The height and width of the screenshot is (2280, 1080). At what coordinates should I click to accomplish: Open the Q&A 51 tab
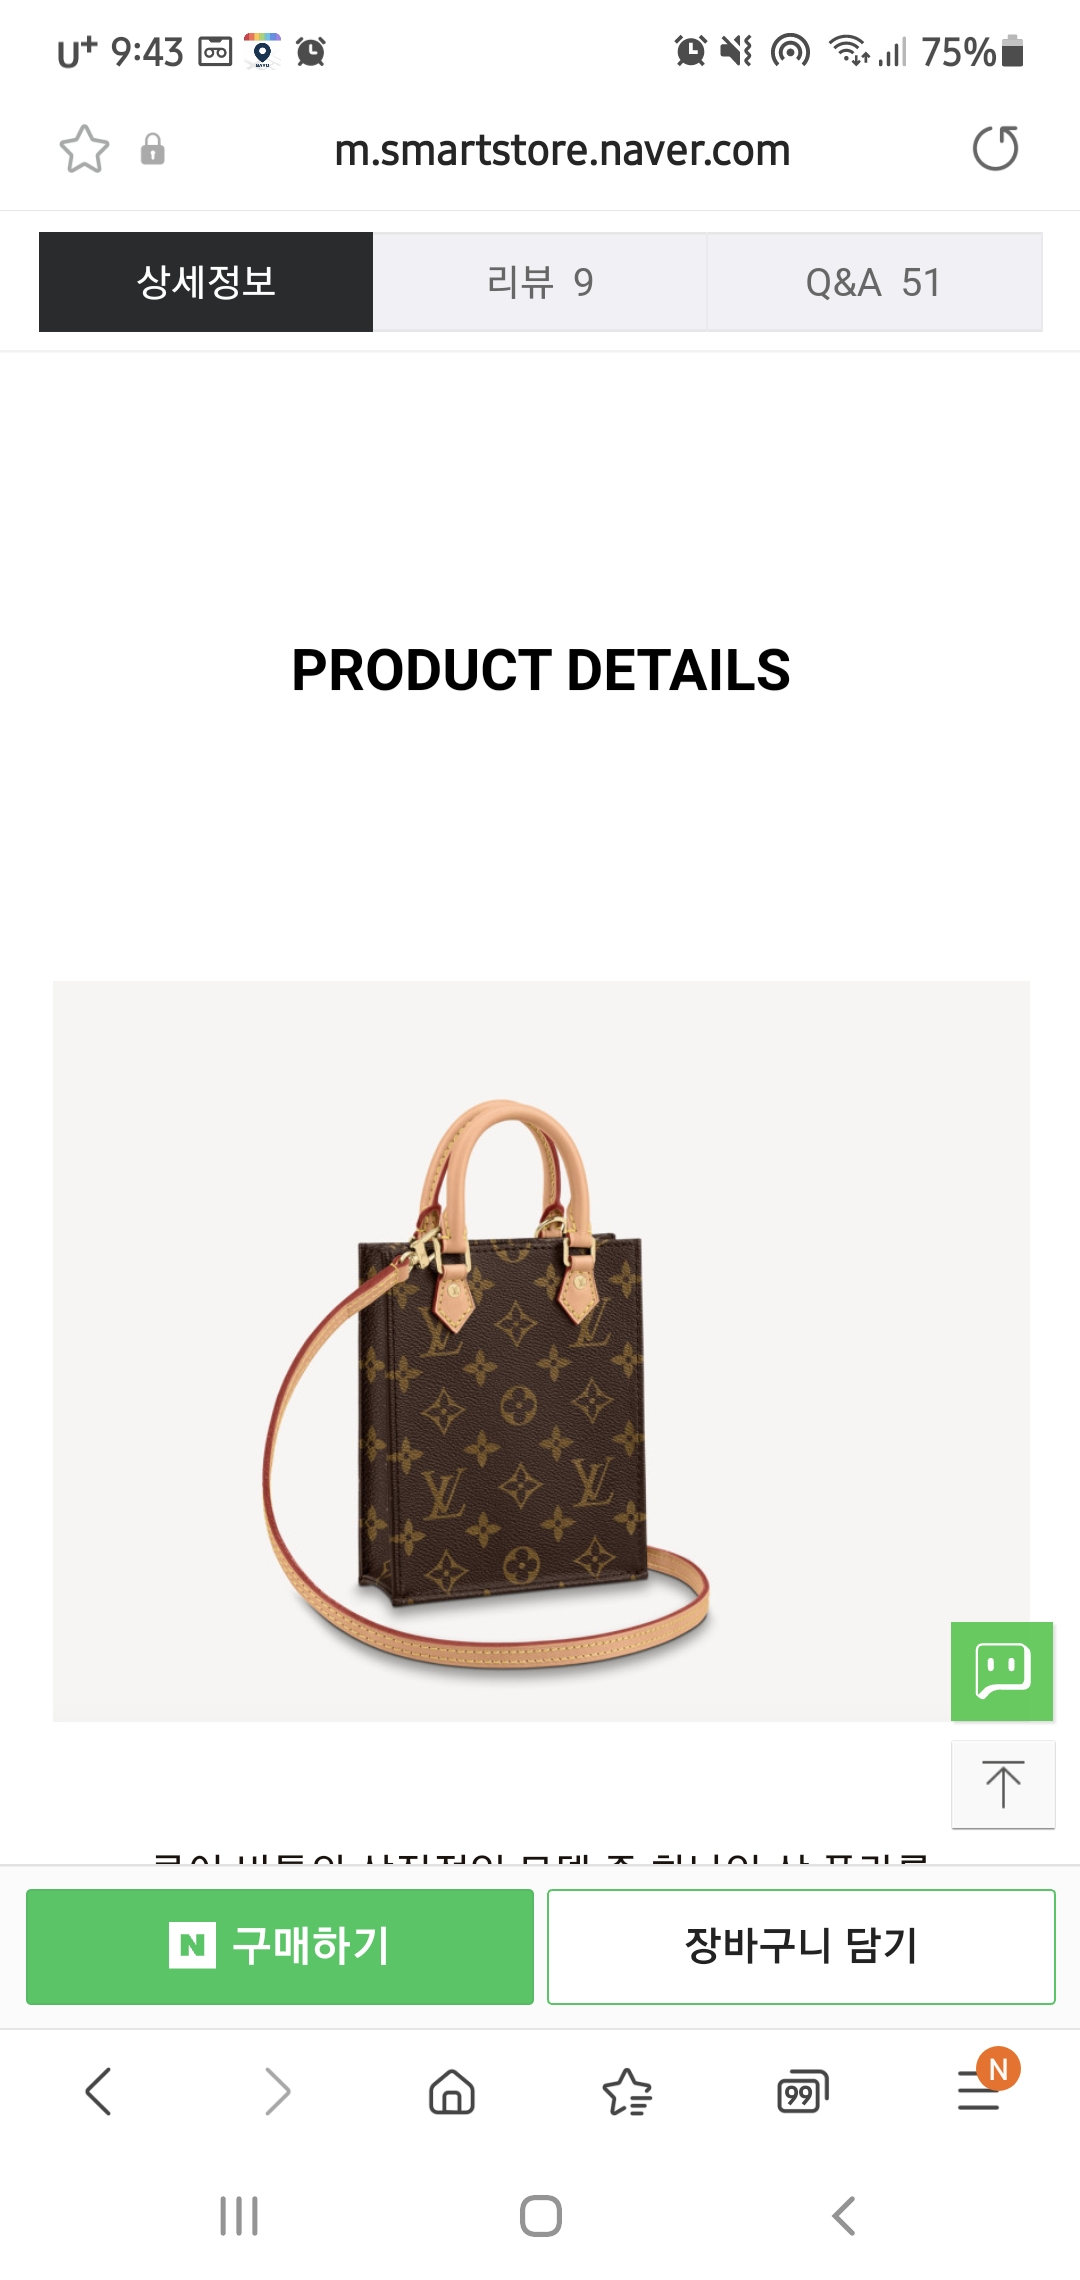875,282
